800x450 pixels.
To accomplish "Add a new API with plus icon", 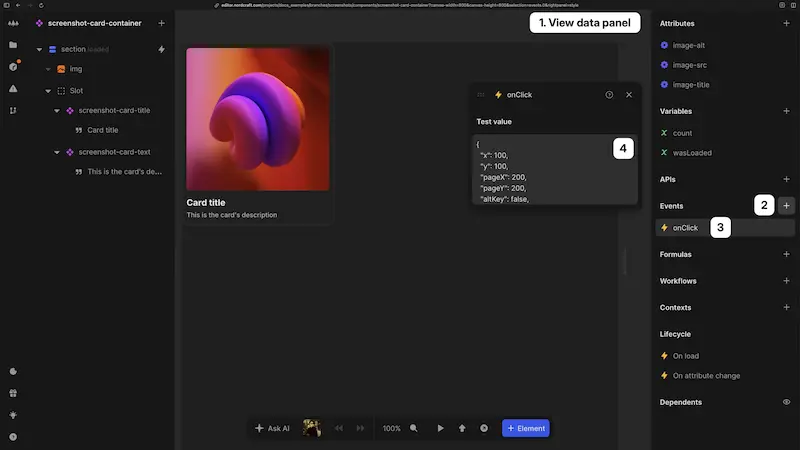I will [x=786, y=179].
